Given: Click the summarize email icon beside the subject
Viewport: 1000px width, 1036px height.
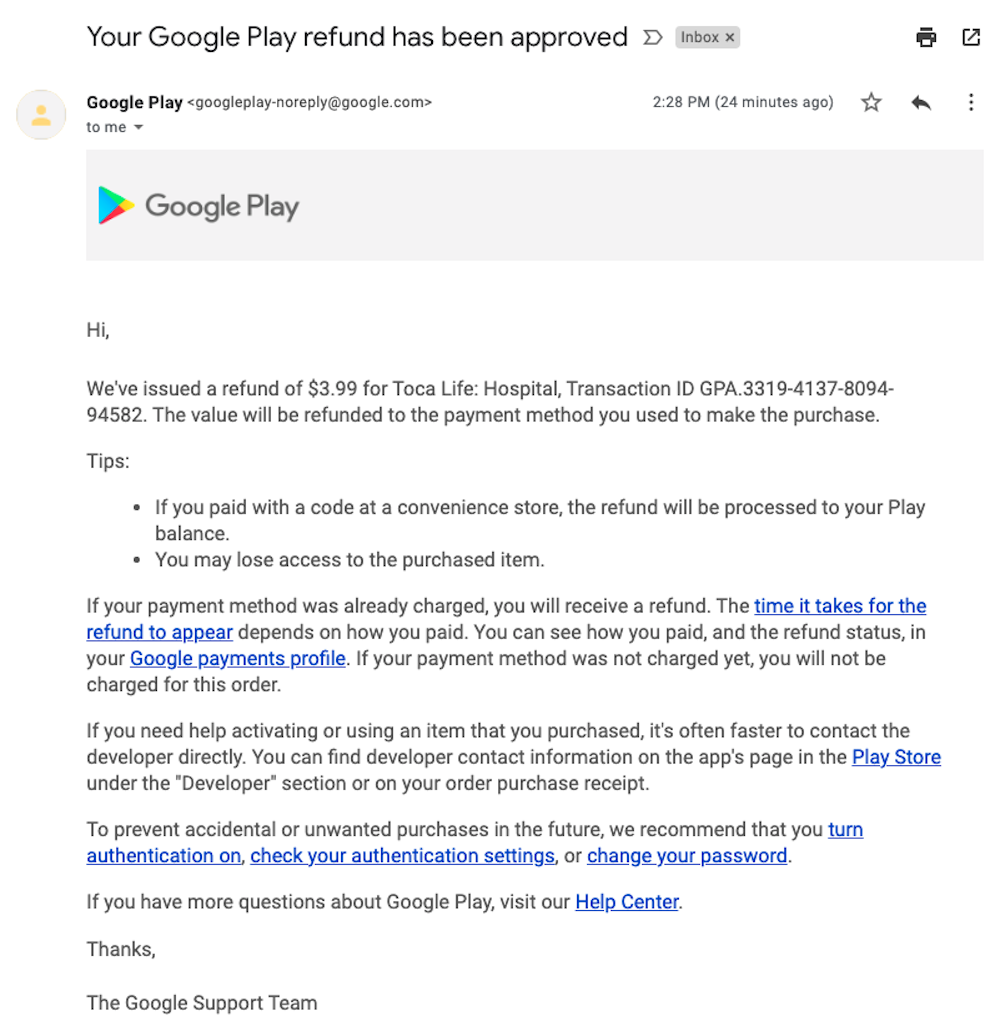Looking at the screenshot, I should pos(653,37).
